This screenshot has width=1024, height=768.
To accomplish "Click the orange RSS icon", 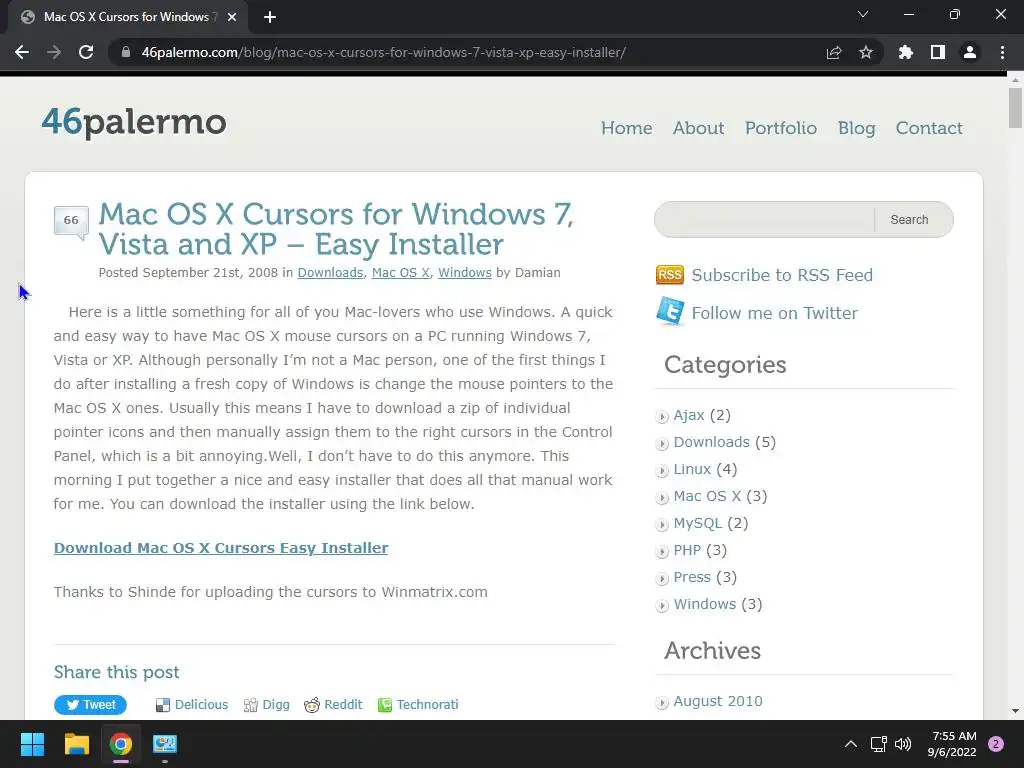I will tap(669, 275).
